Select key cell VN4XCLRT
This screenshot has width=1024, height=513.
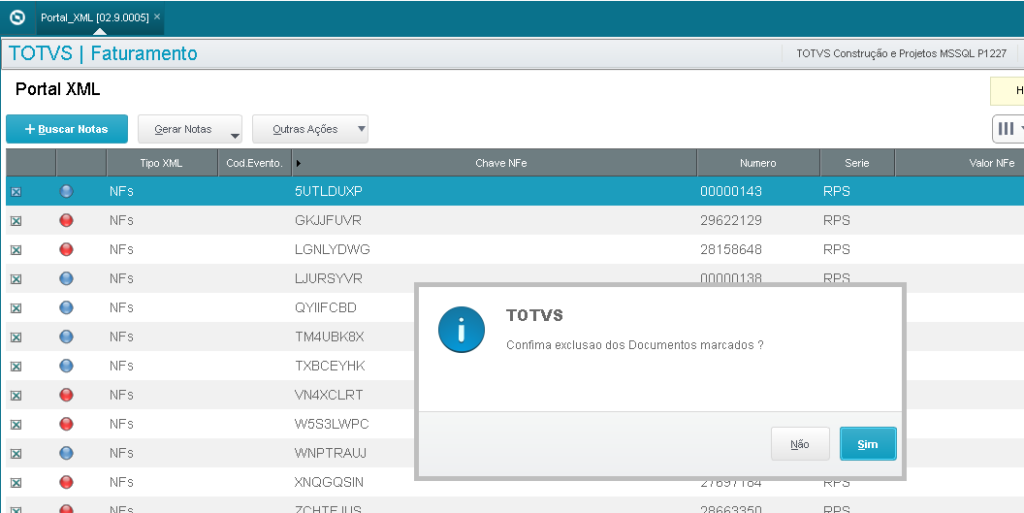pos(328,395)
